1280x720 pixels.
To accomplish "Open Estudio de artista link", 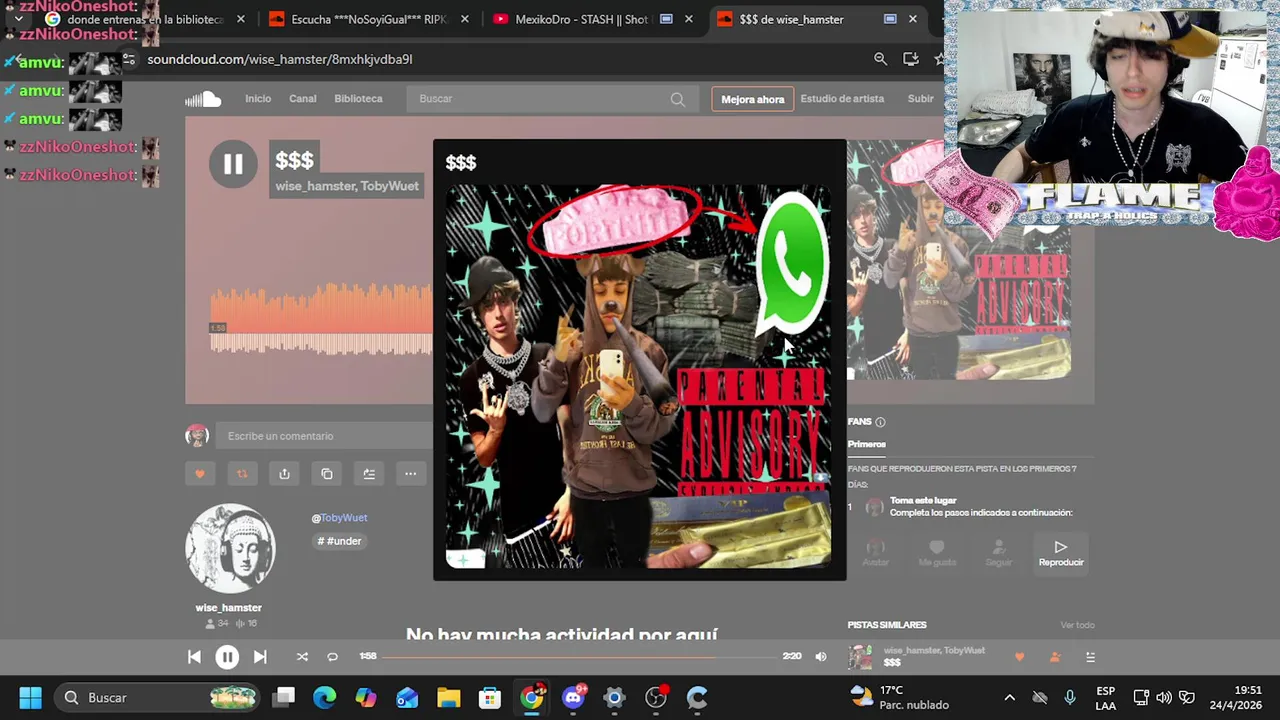I will [x=842, y=99].
